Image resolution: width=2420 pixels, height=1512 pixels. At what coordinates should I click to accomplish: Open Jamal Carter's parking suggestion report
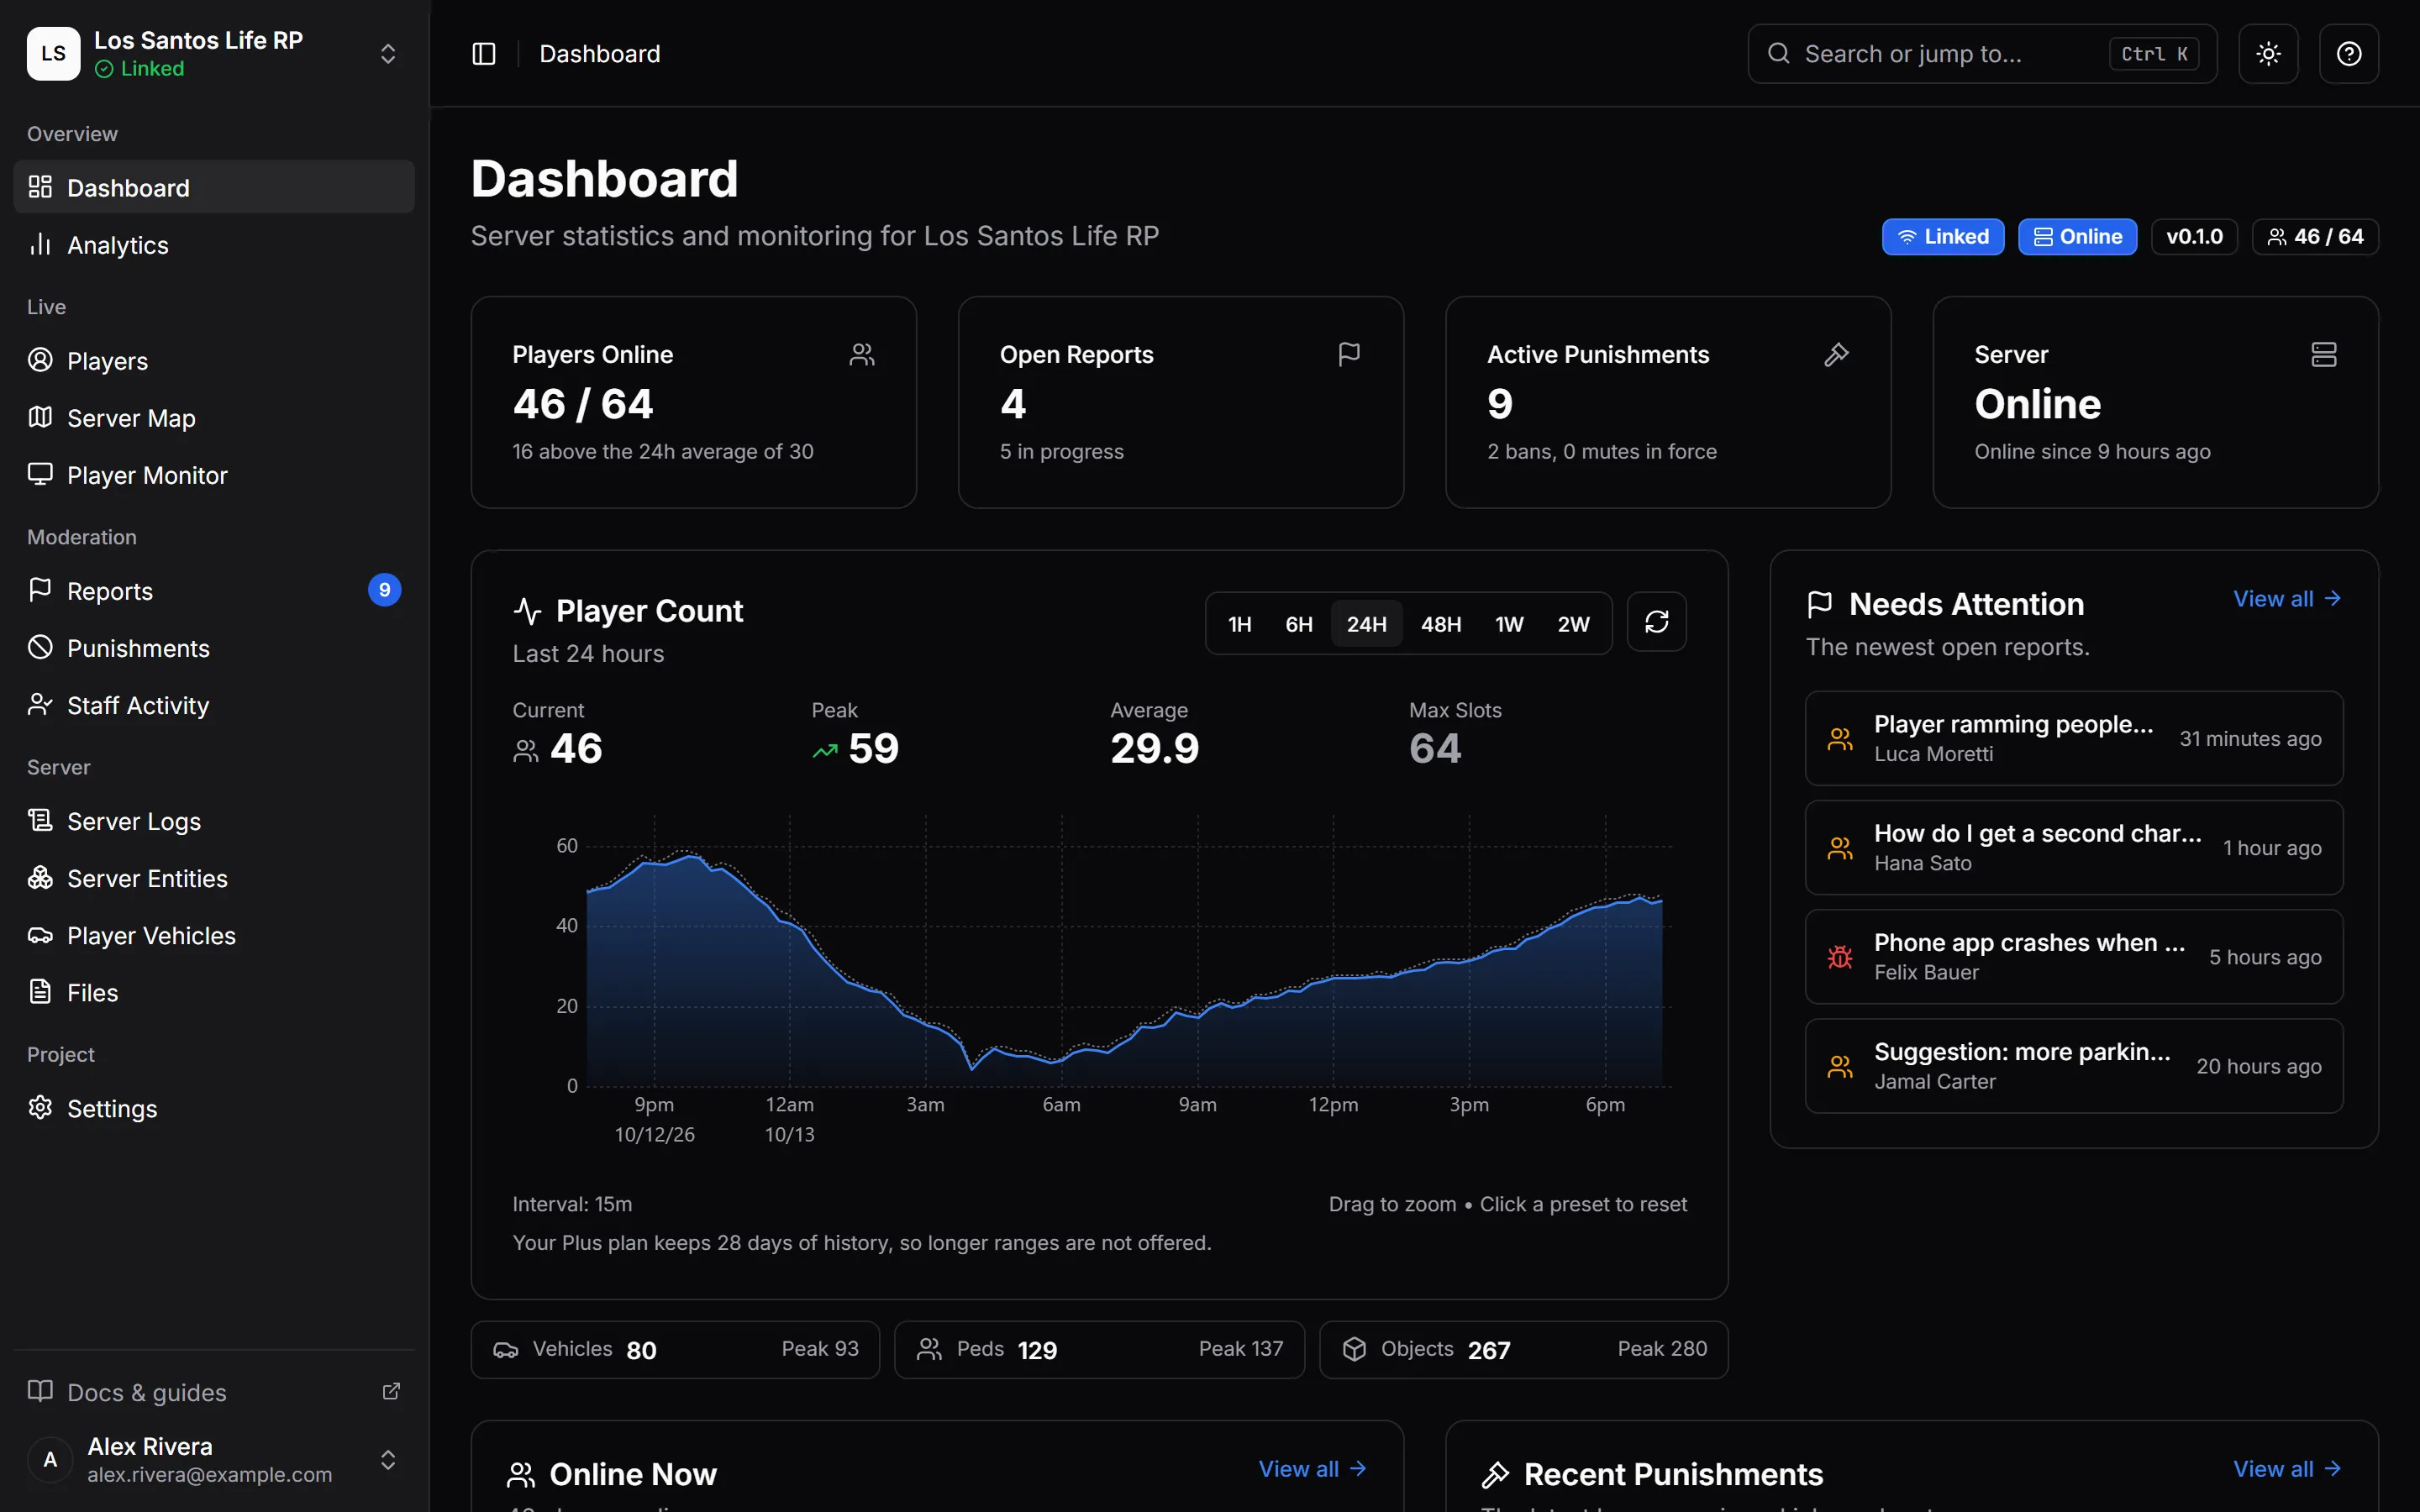[2073, 1066]
